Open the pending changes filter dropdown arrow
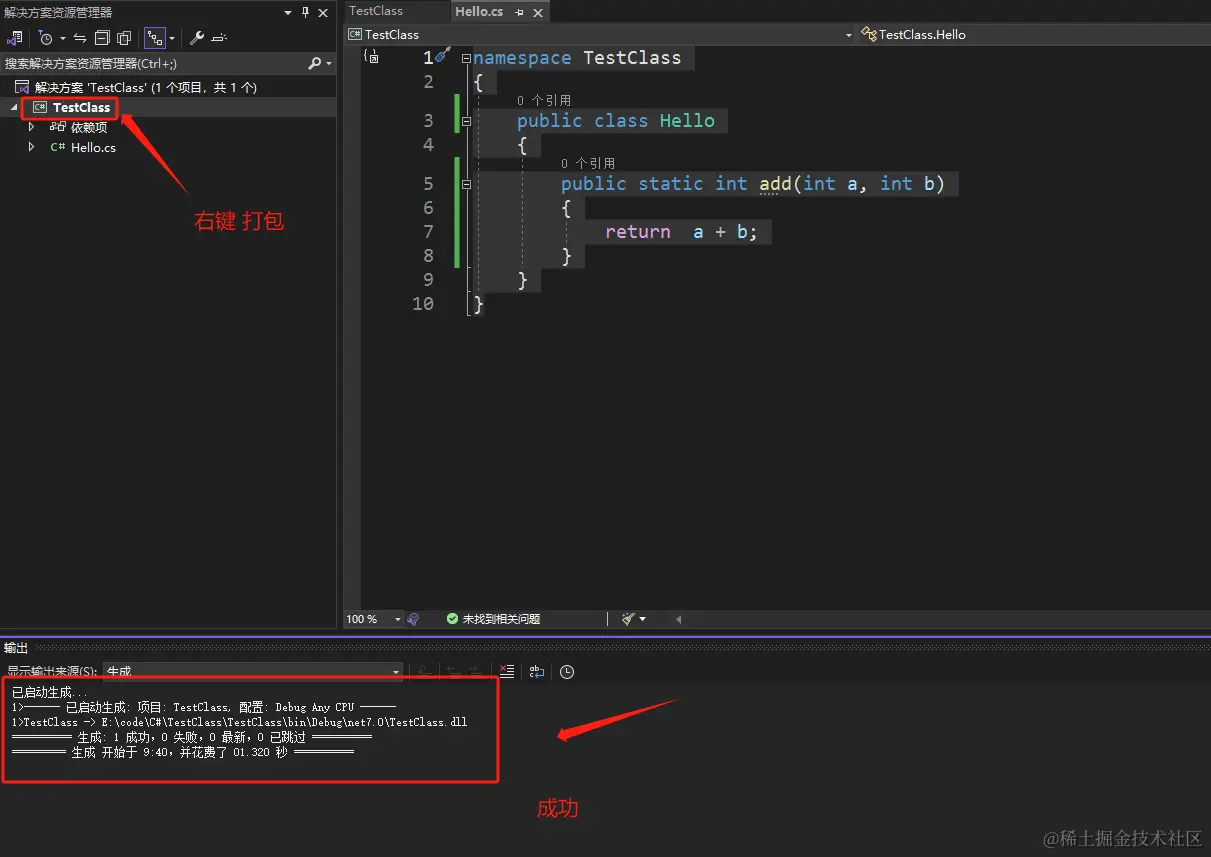 pos(62,38)
